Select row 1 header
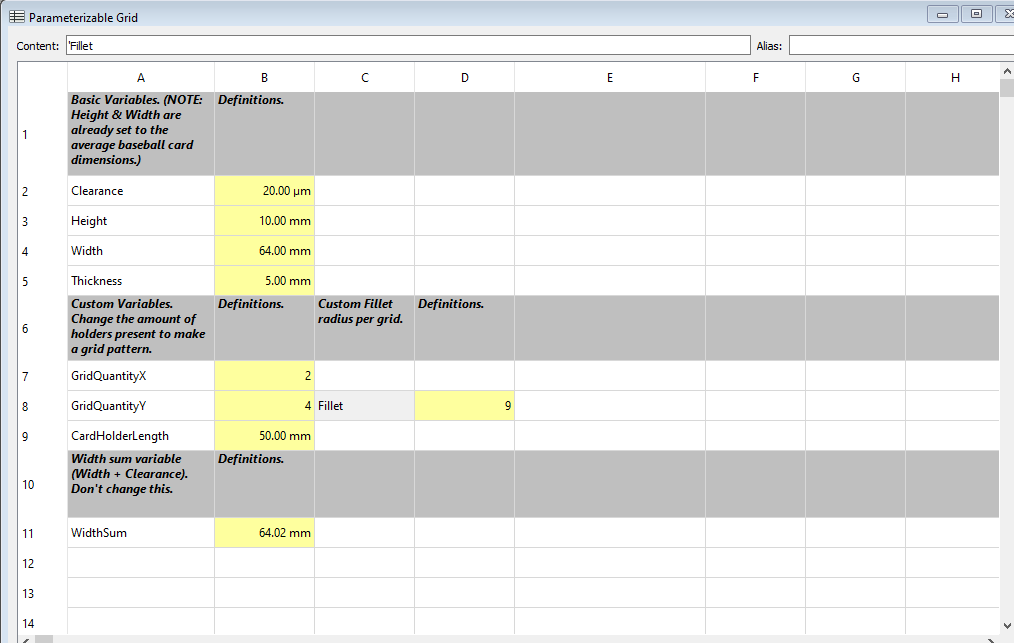 pyautogui.click(x=43, y=134)
